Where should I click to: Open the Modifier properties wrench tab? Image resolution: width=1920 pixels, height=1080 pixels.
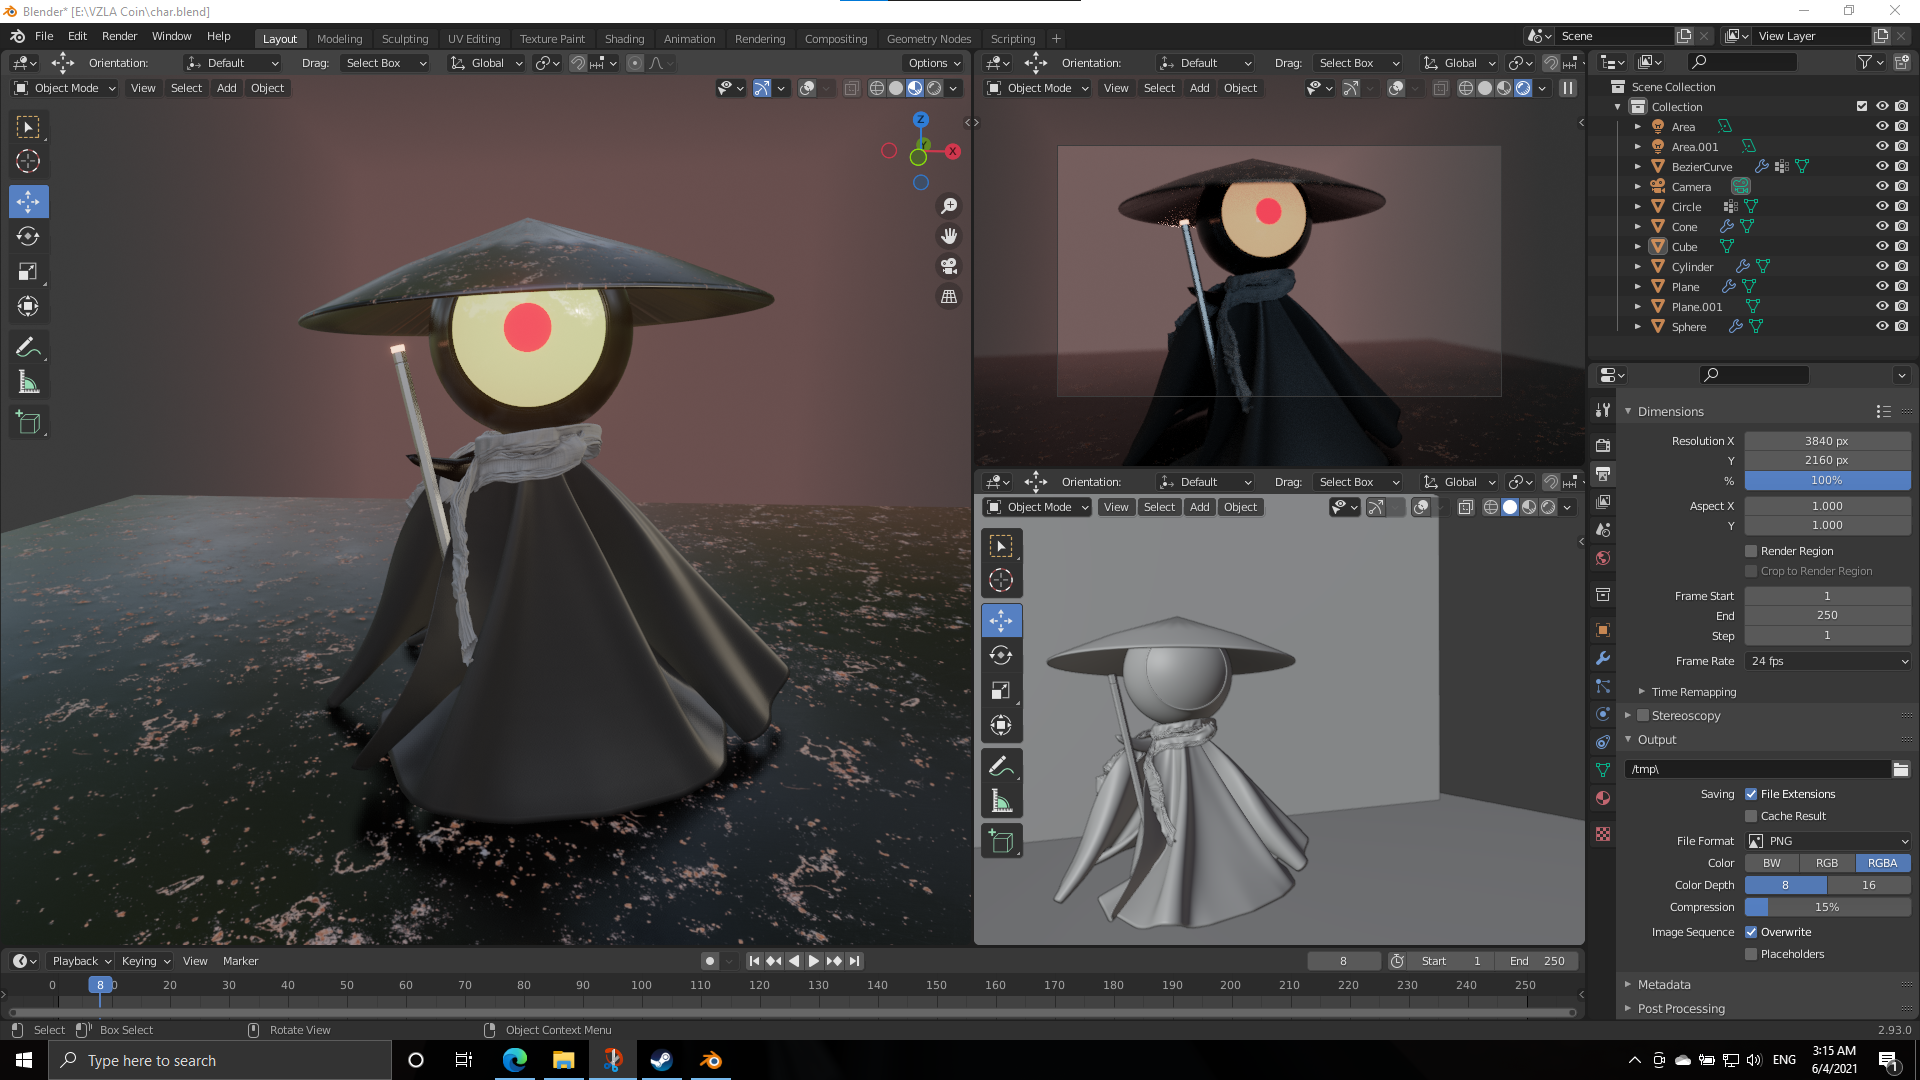(1603, 658)
